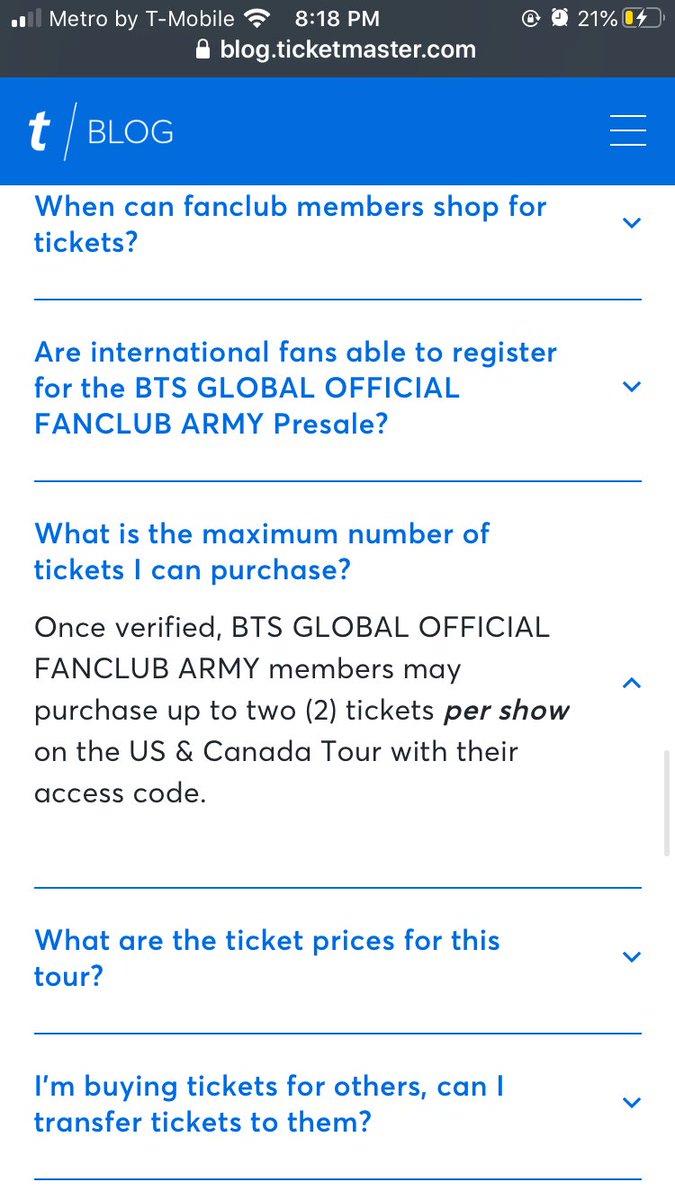The image size is (675, 1200).
Task: Expand the international fans question chevron
Action: point(631,387)
